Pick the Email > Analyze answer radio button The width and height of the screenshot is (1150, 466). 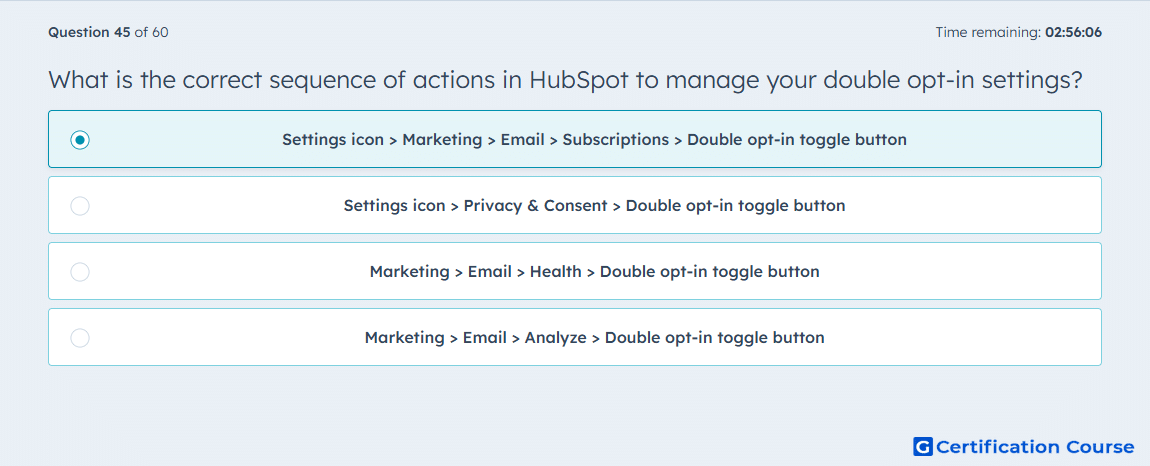click(80, 338)
